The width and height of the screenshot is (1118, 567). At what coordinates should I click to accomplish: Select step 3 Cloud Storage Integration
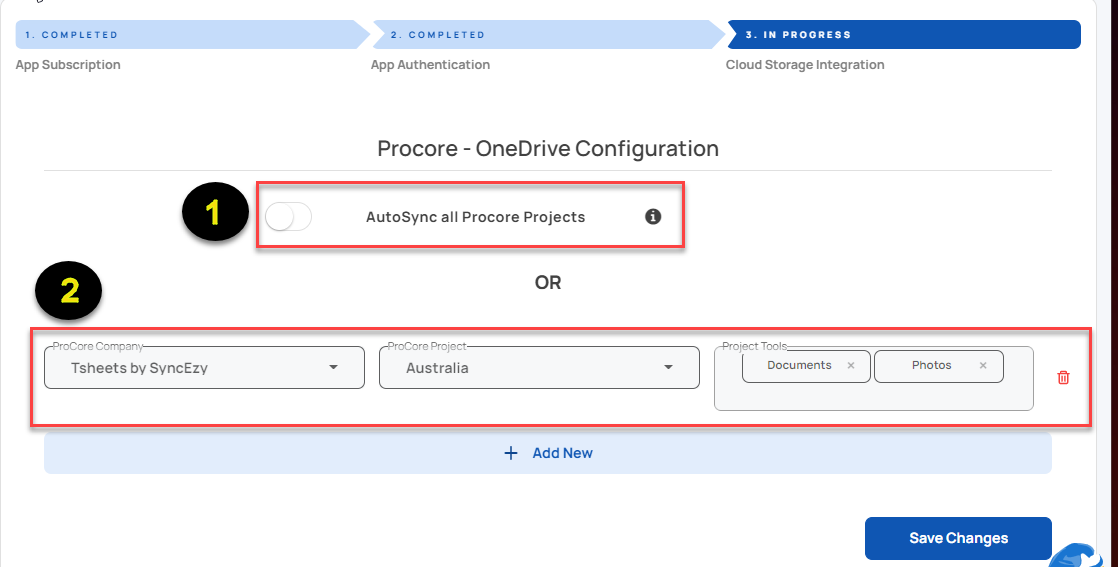coord(903,34)
